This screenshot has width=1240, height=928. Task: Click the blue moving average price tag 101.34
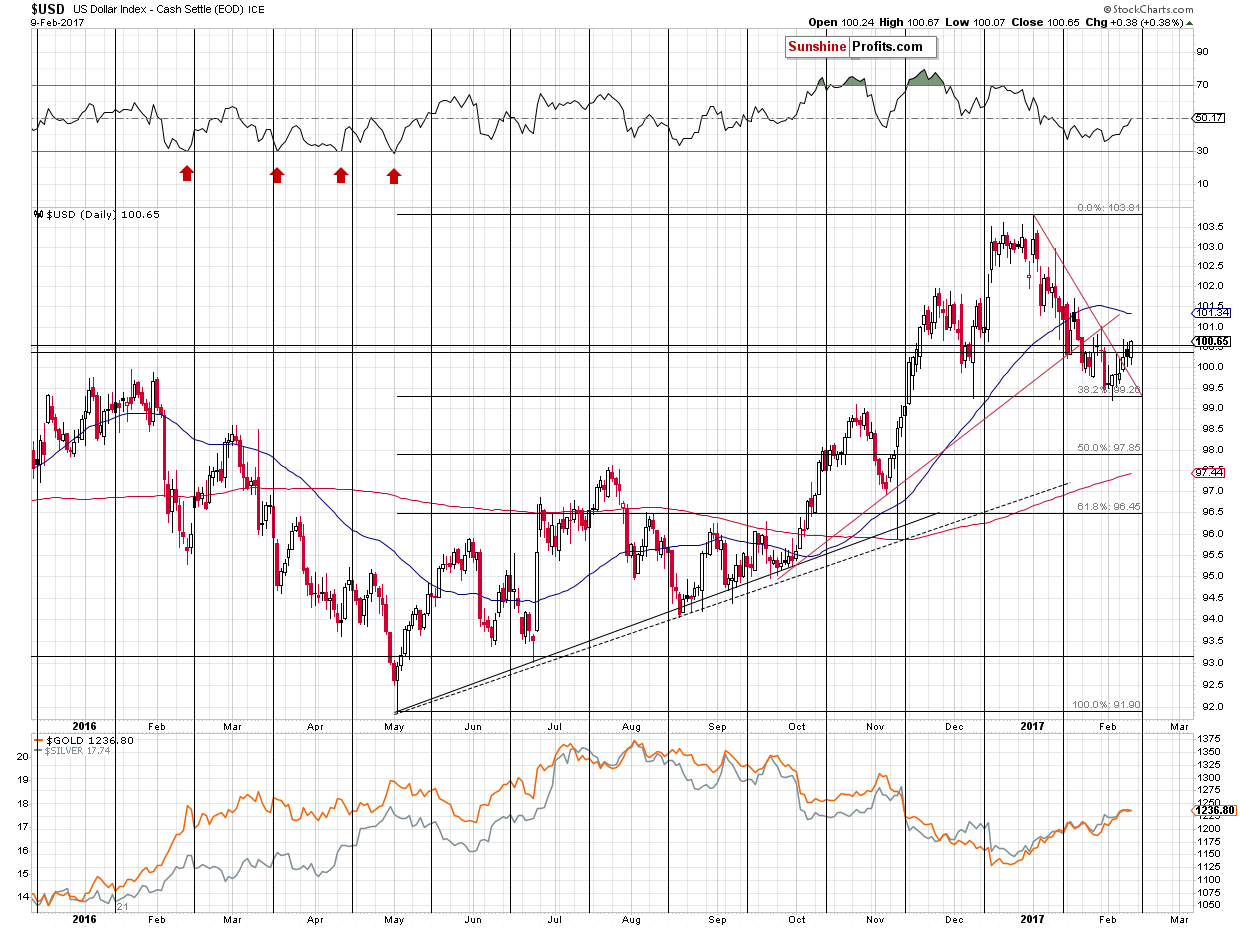(x=1212, y=313)
